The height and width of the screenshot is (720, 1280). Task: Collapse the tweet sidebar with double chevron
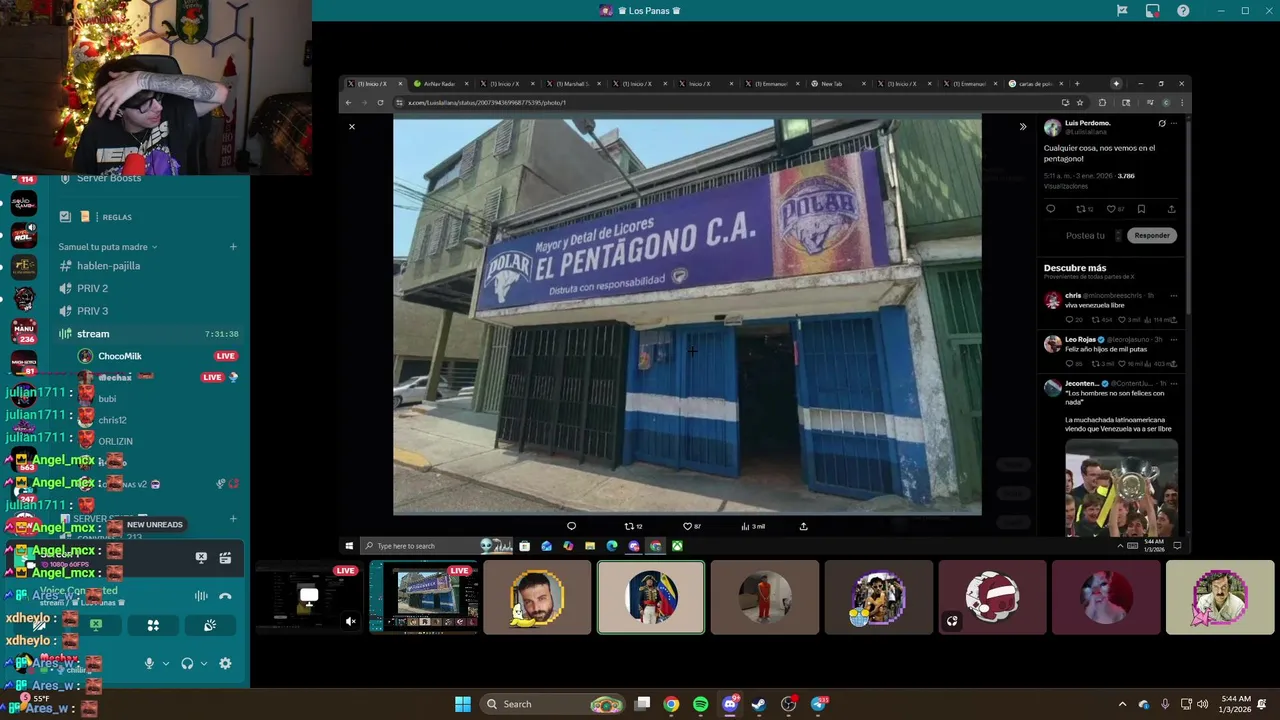1022,127
